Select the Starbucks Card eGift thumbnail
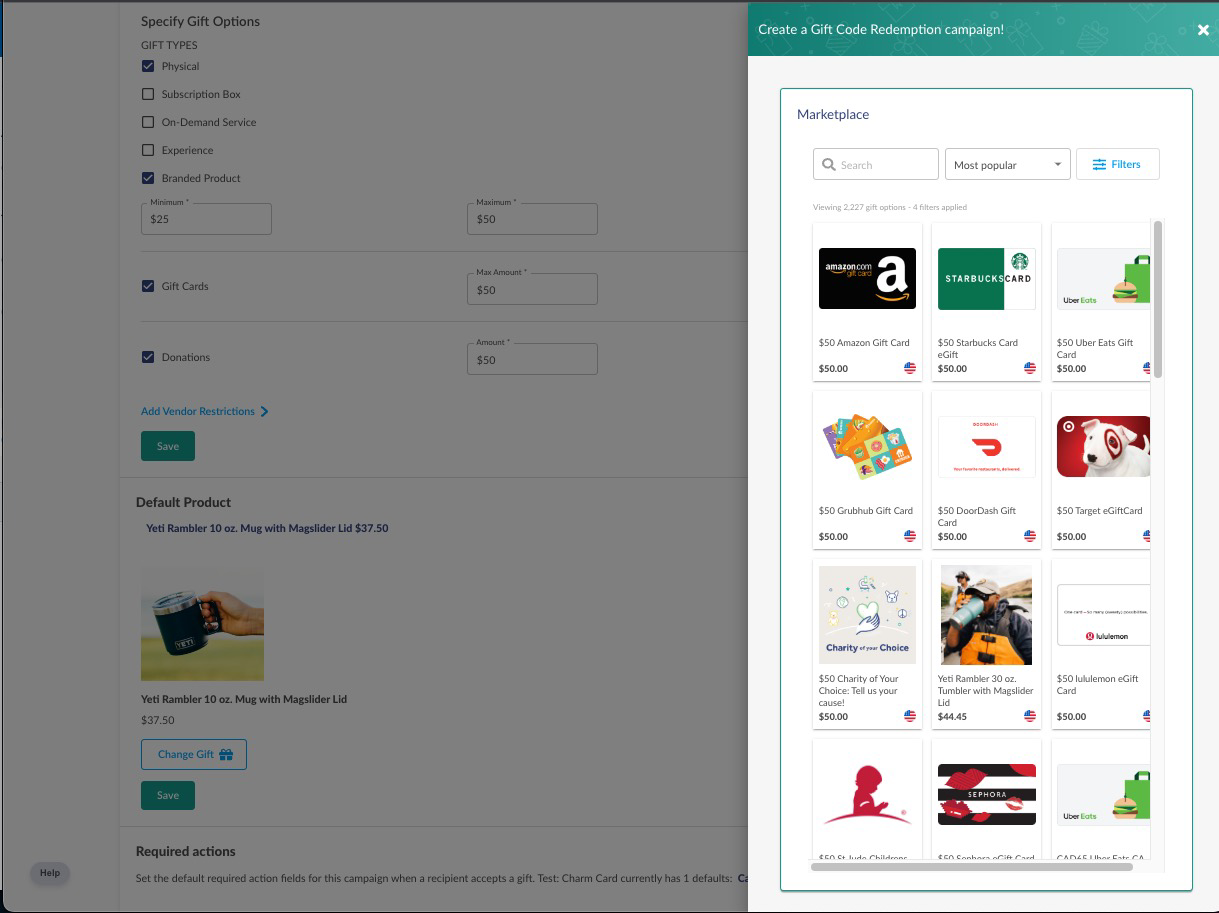 986,278
